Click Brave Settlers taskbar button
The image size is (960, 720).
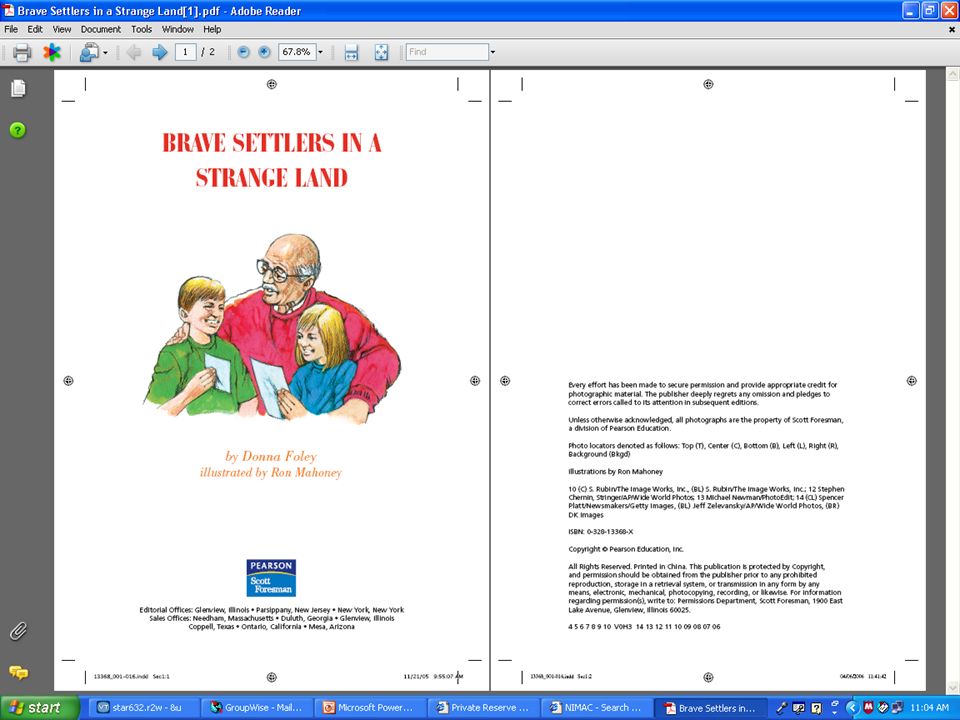coord(710,708)
